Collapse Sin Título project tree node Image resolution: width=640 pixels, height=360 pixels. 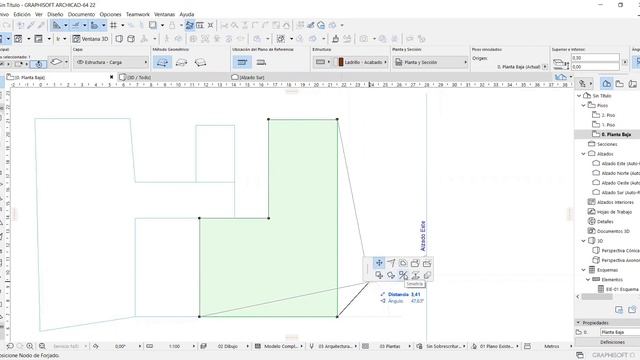point(579,96)
